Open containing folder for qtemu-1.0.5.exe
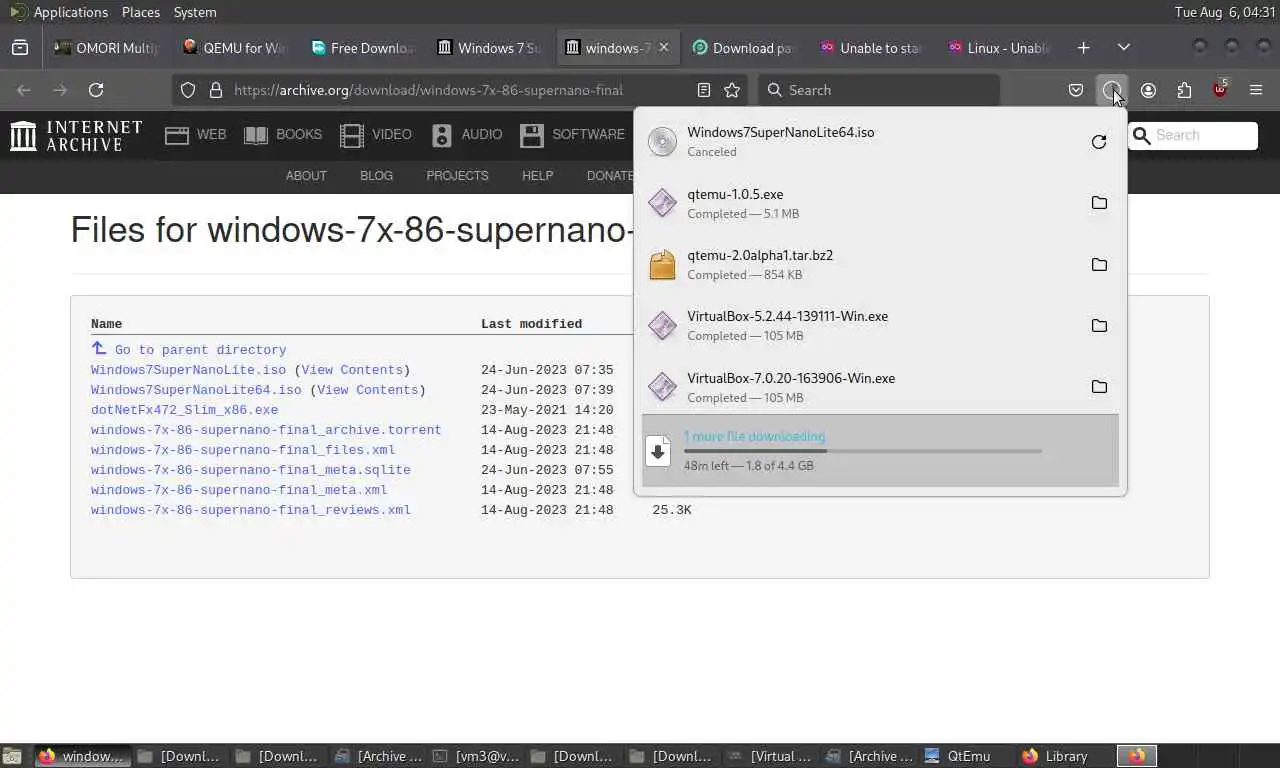This screenshot has width=1280, height=768. (1099, 203)
